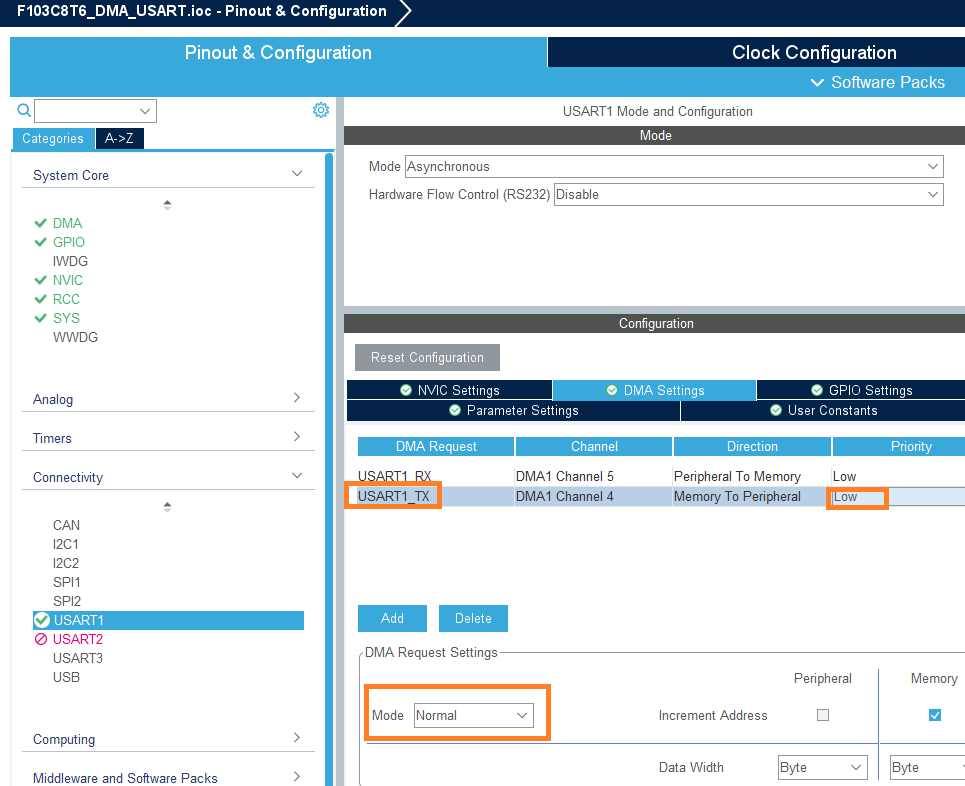Enable Peripheral increment address checkbox

(823, 715)
